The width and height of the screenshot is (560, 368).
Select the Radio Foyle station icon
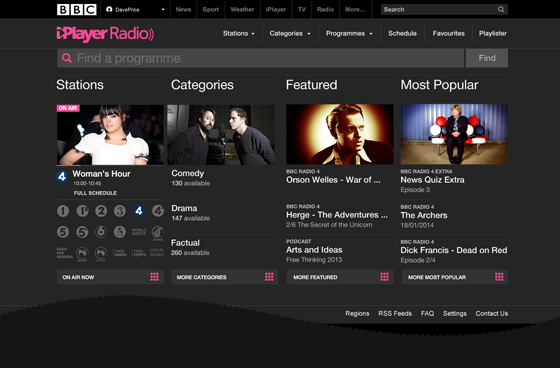(x=101, y=254)
